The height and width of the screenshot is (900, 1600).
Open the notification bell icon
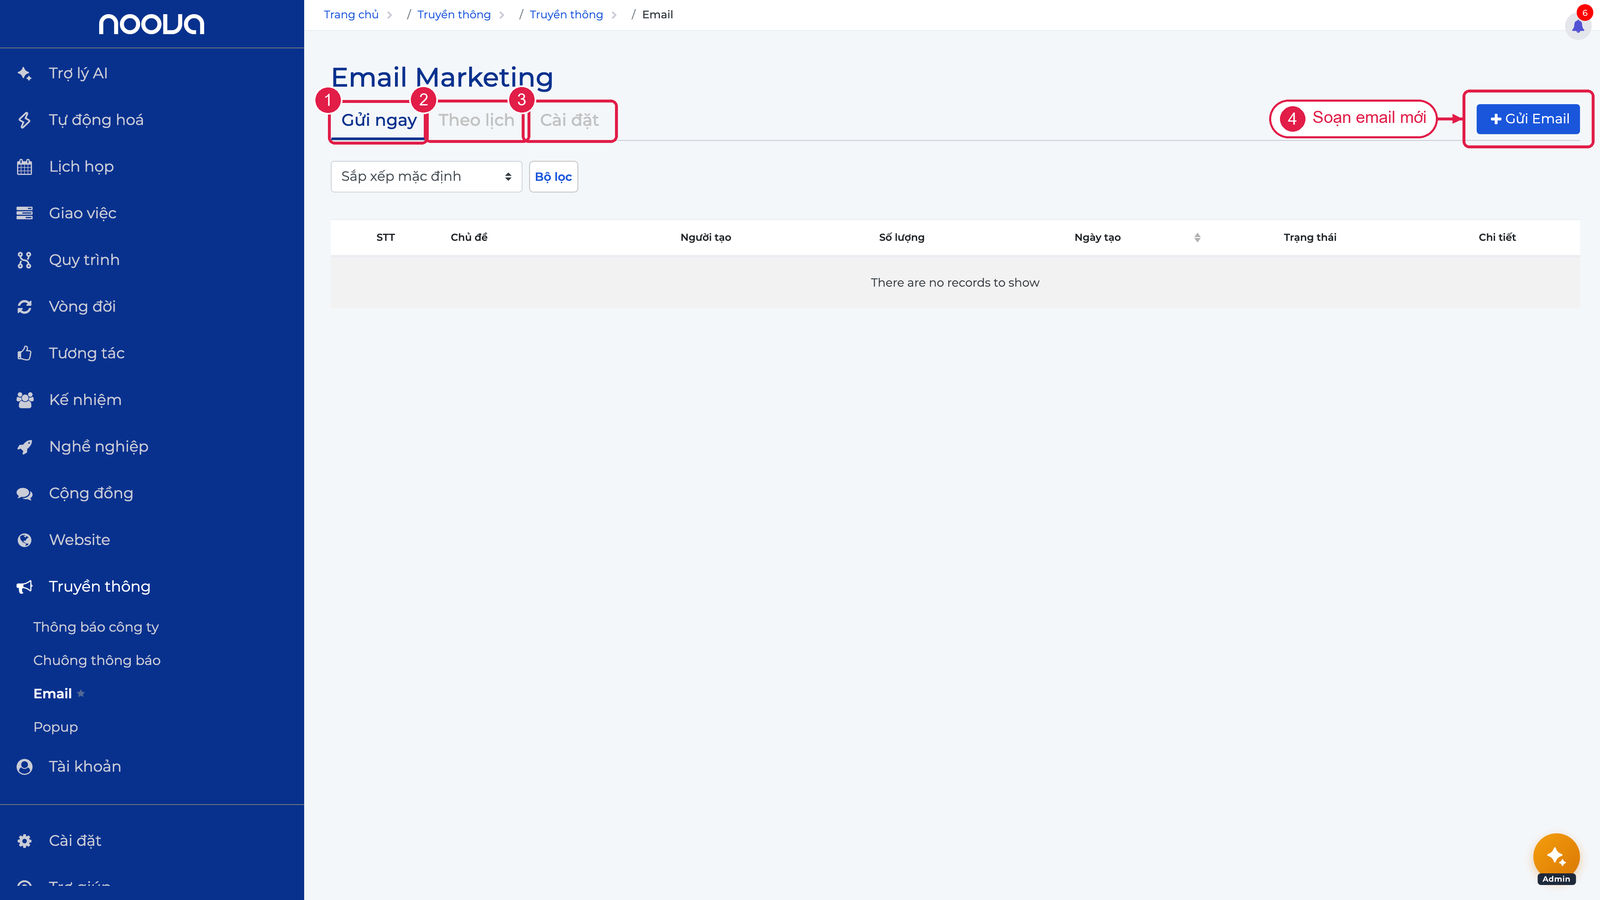(1578, 26)
